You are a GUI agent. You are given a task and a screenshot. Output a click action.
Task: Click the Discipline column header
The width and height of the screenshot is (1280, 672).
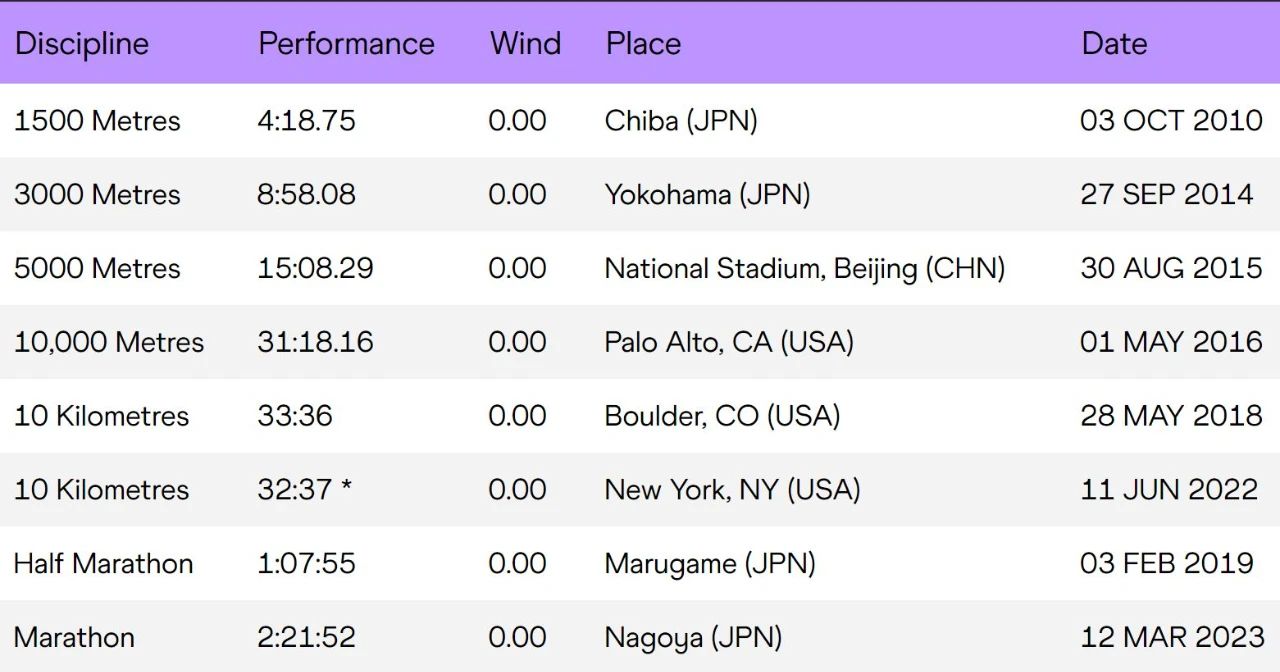(81, 44)
